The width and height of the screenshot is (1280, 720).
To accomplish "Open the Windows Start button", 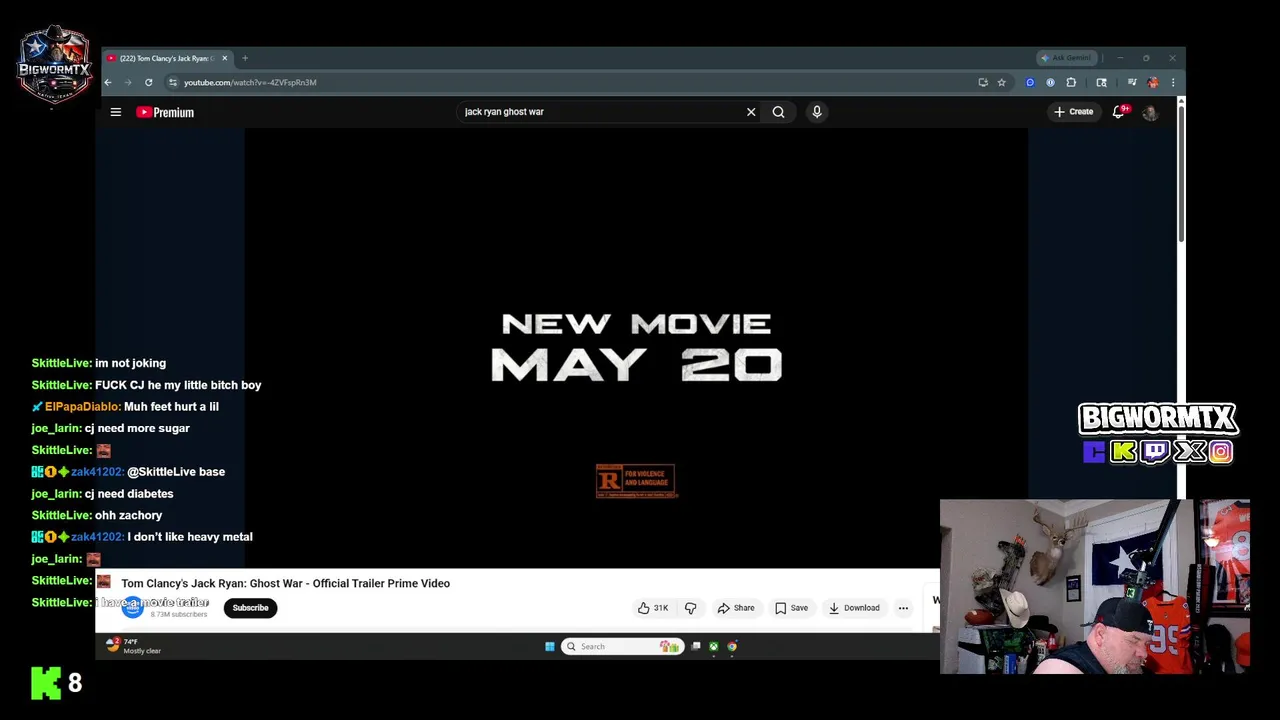I will click(549, 647).
